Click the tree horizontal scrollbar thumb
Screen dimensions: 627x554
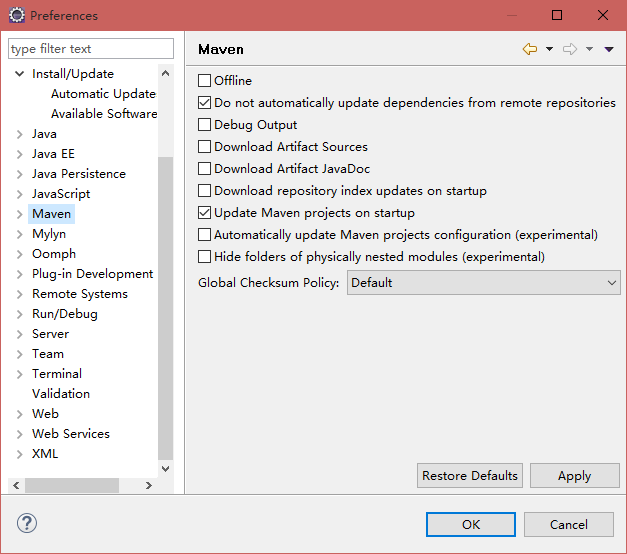72,485
